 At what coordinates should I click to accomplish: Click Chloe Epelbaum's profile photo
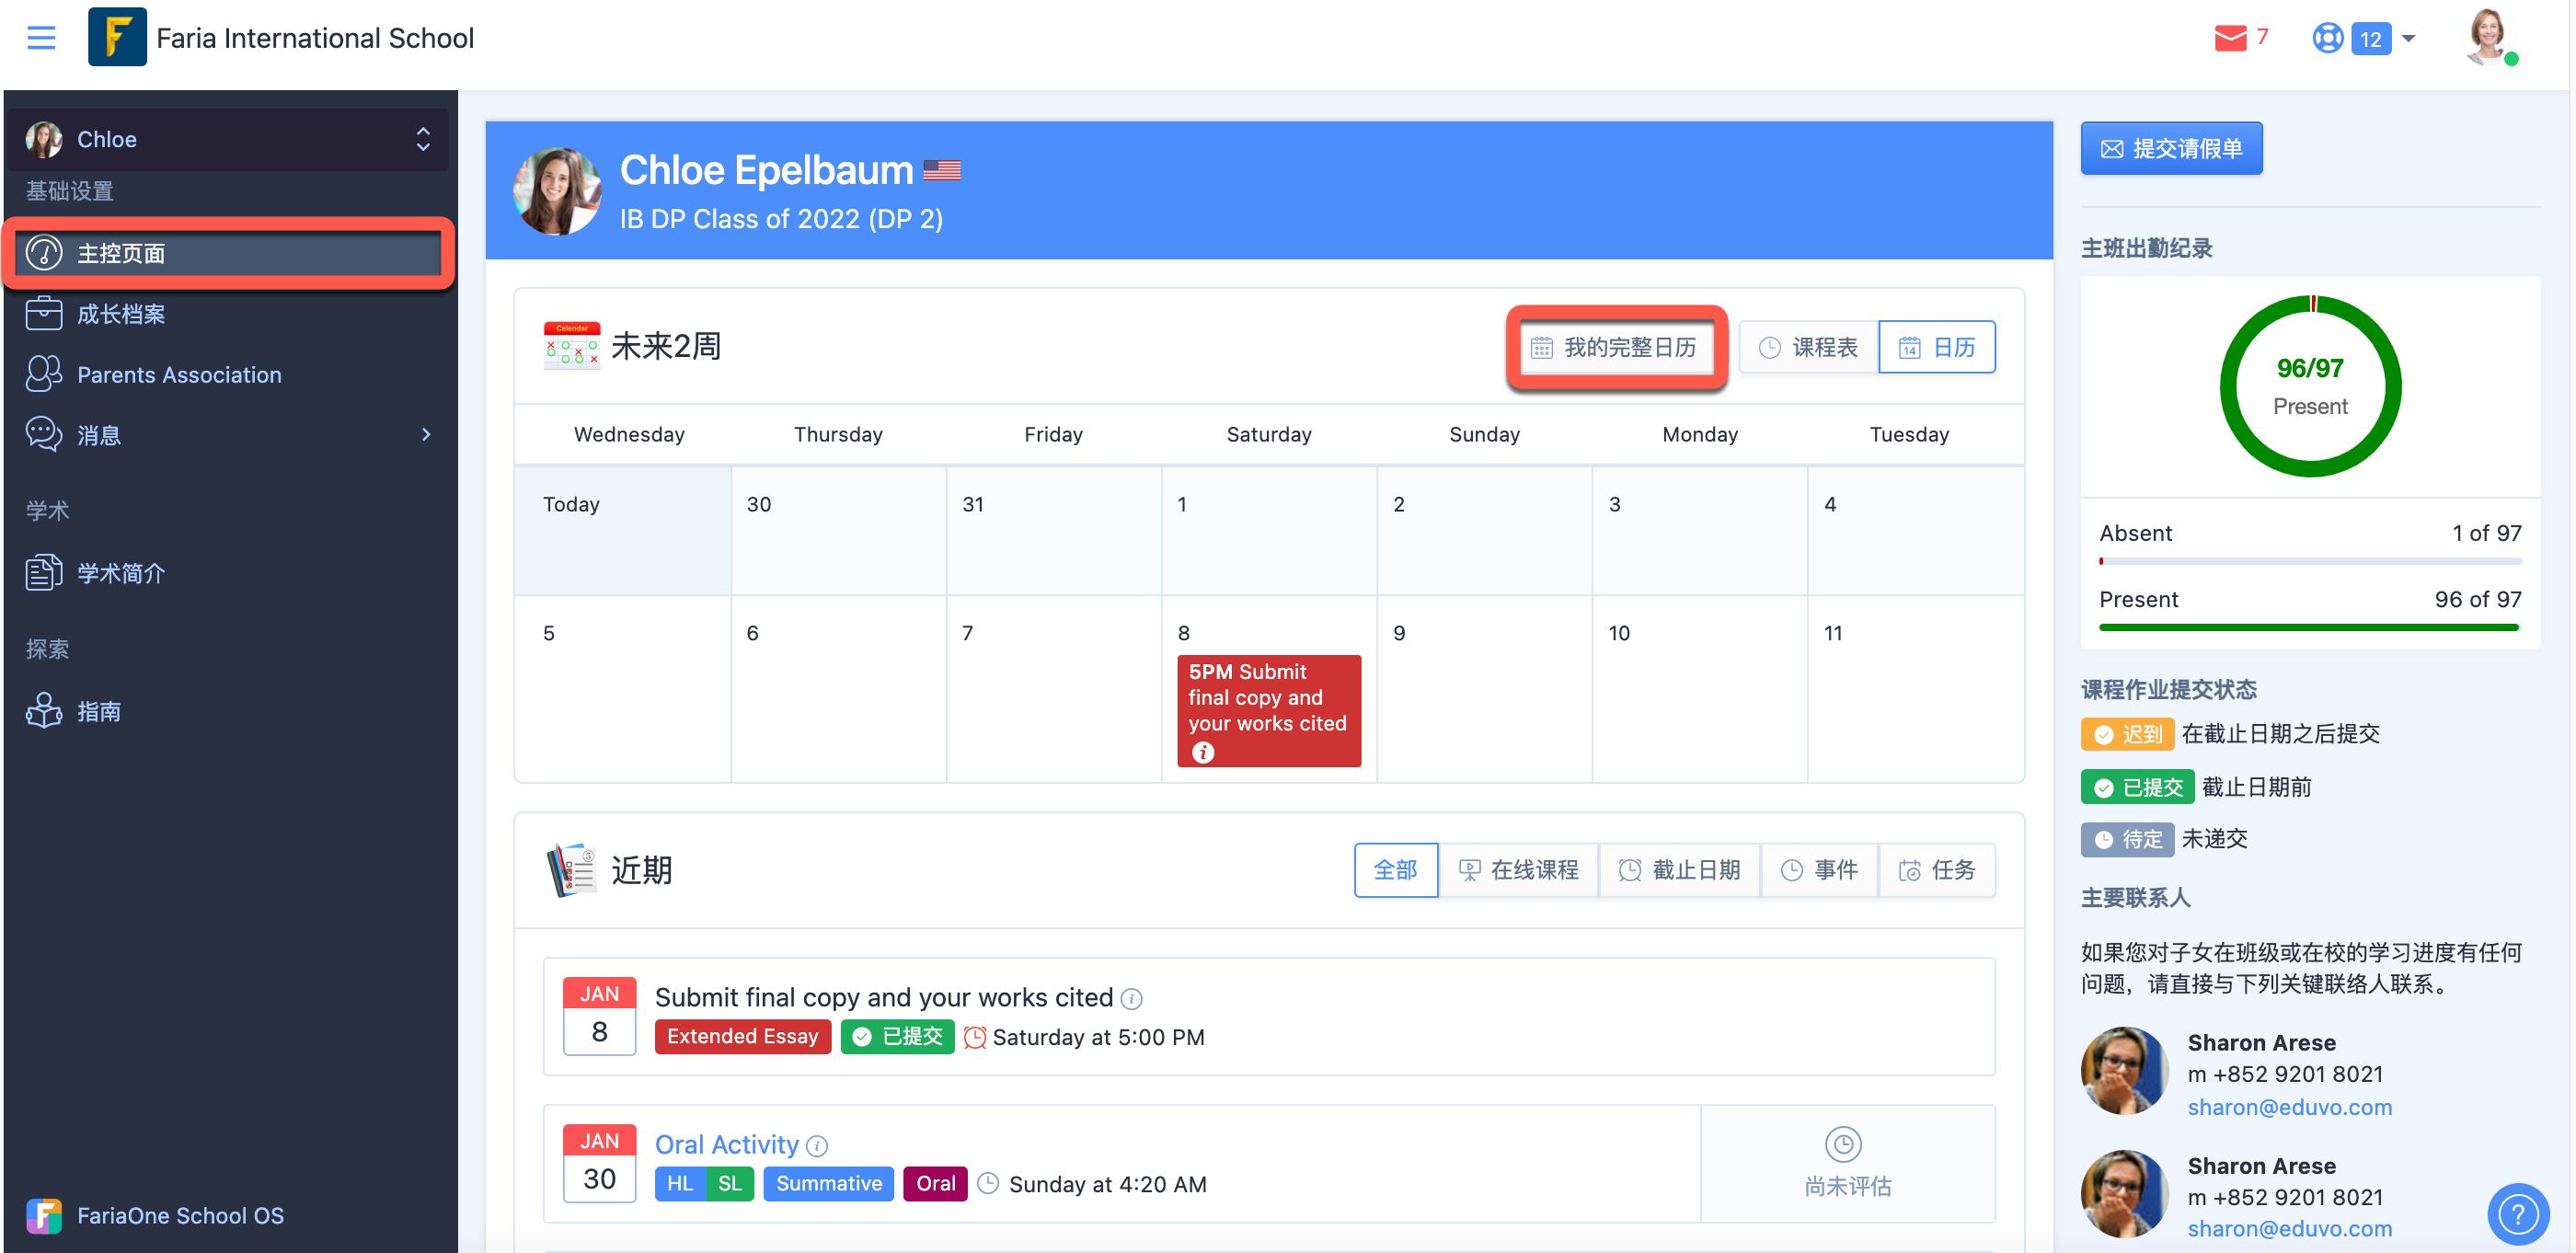click(x=557, y=191)
